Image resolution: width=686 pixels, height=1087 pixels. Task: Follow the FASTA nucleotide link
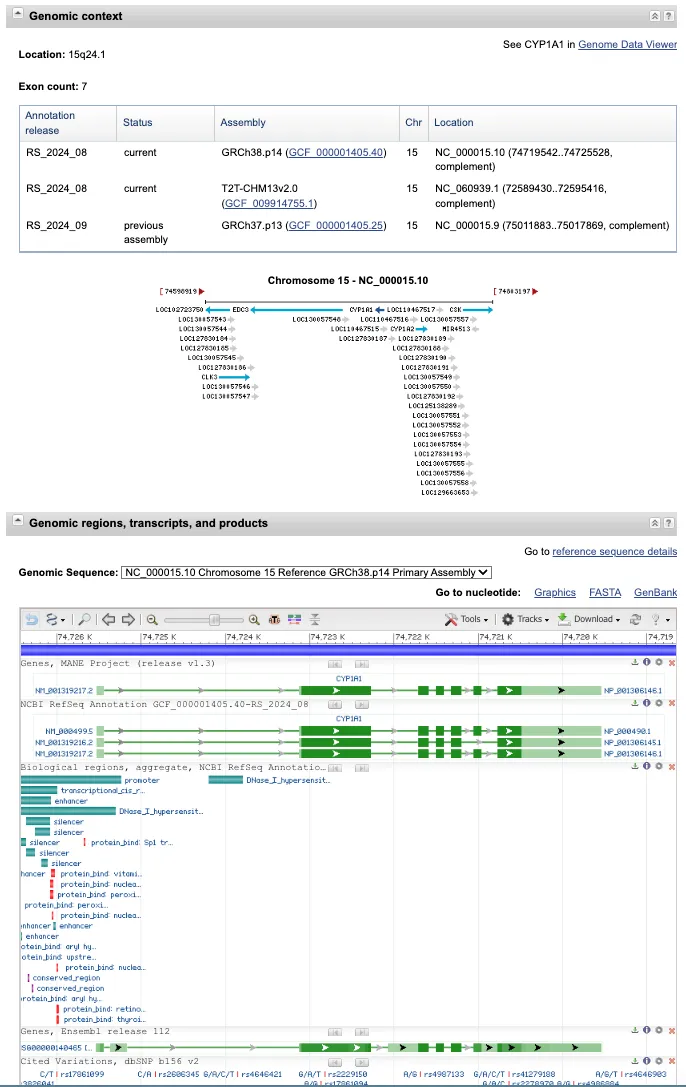[604, 593]
